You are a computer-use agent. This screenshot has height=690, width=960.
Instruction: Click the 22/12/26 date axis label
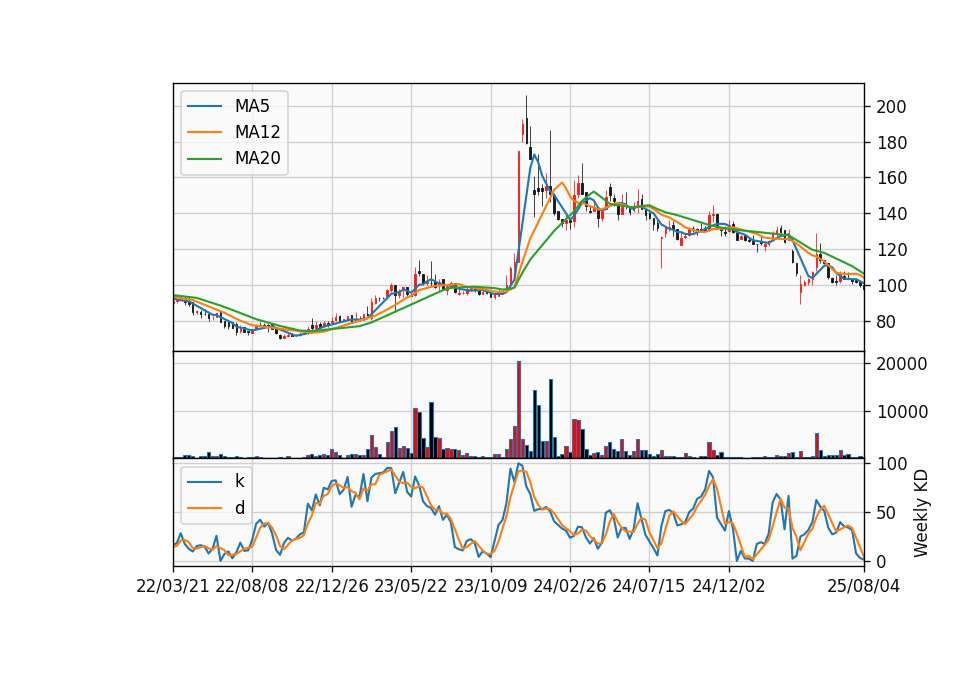pos(332,586)
